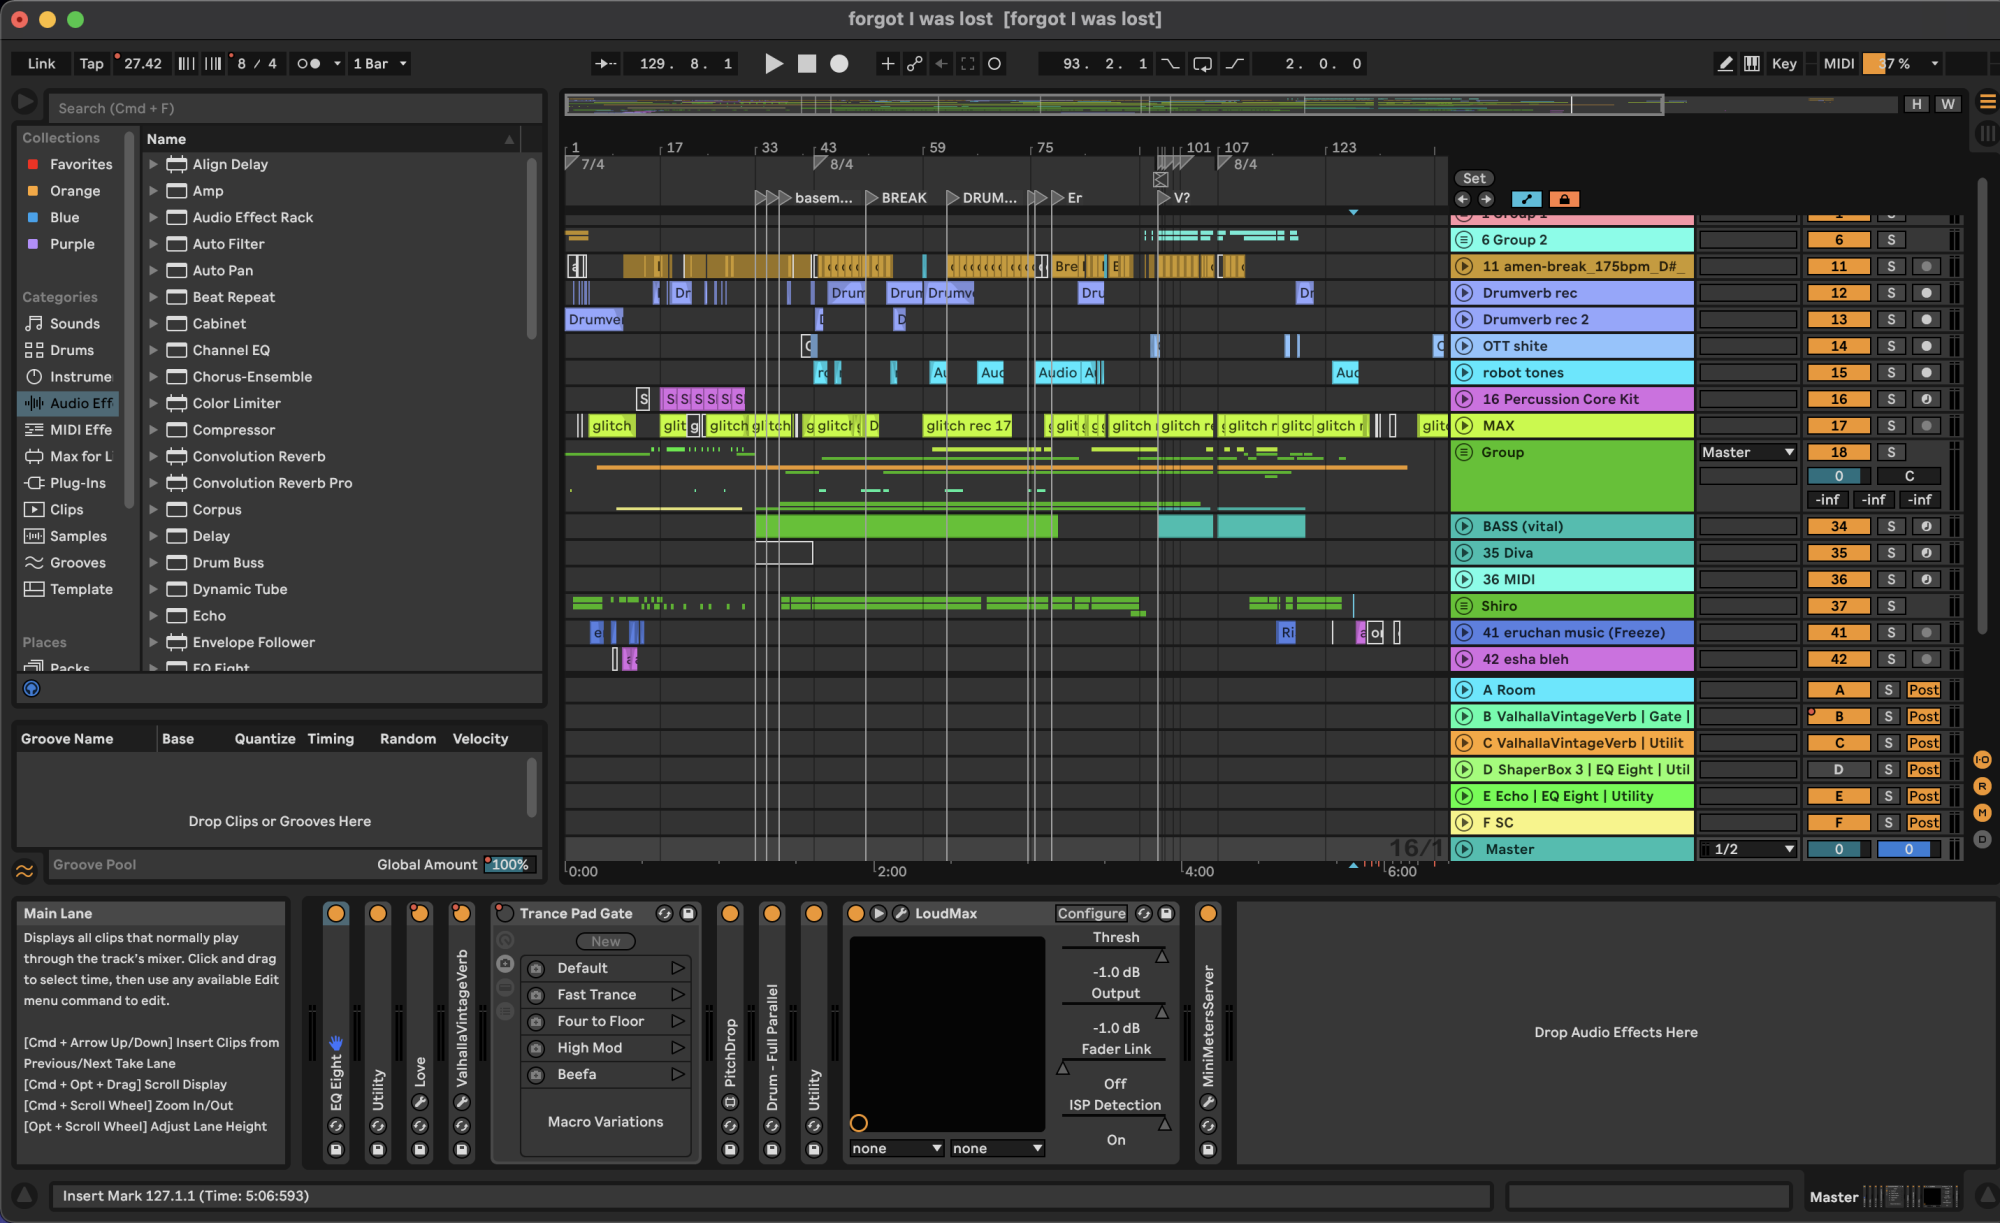Click the Set locator button

tap(1474, 178)
